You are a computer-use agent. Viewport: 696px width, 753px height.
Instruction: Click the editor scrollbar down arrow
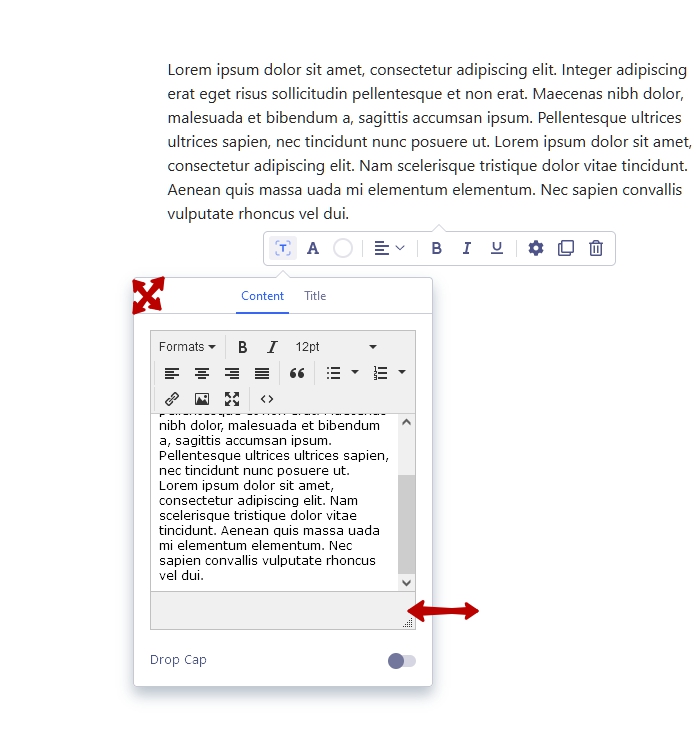406,582
